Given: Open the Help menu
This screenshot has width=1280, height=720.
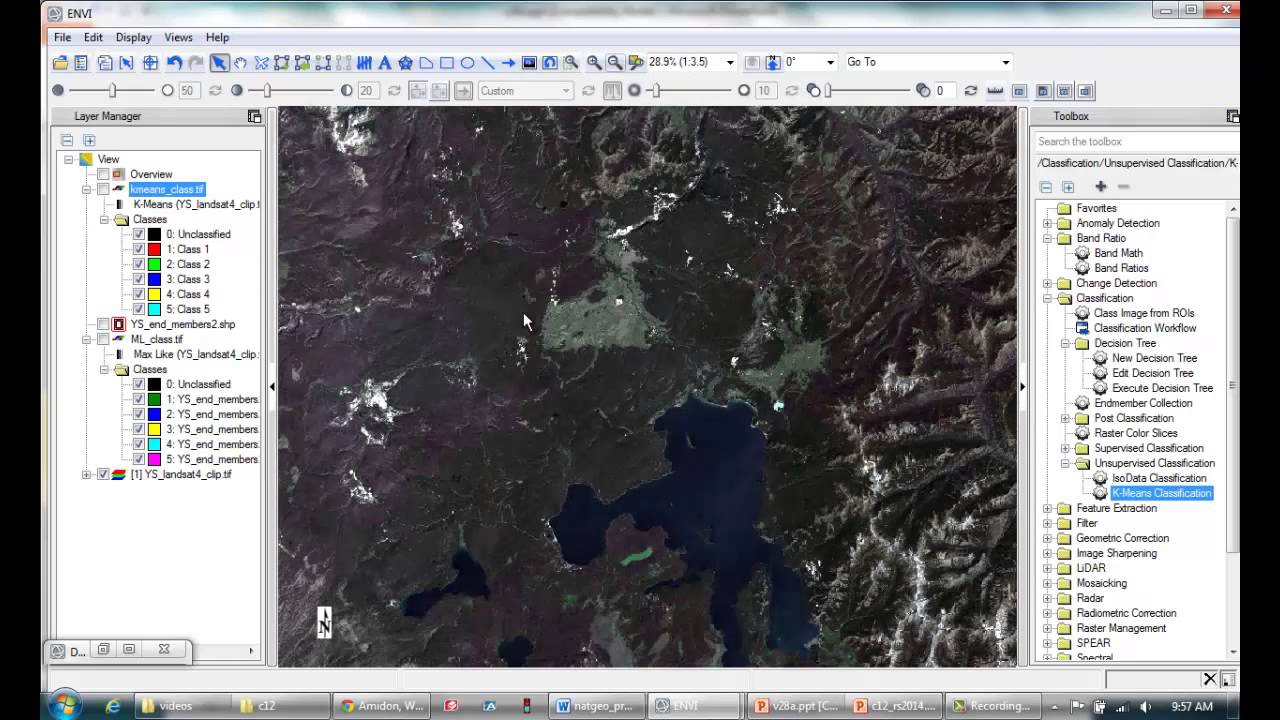Looking at the screenshot, I should (217, 37).
